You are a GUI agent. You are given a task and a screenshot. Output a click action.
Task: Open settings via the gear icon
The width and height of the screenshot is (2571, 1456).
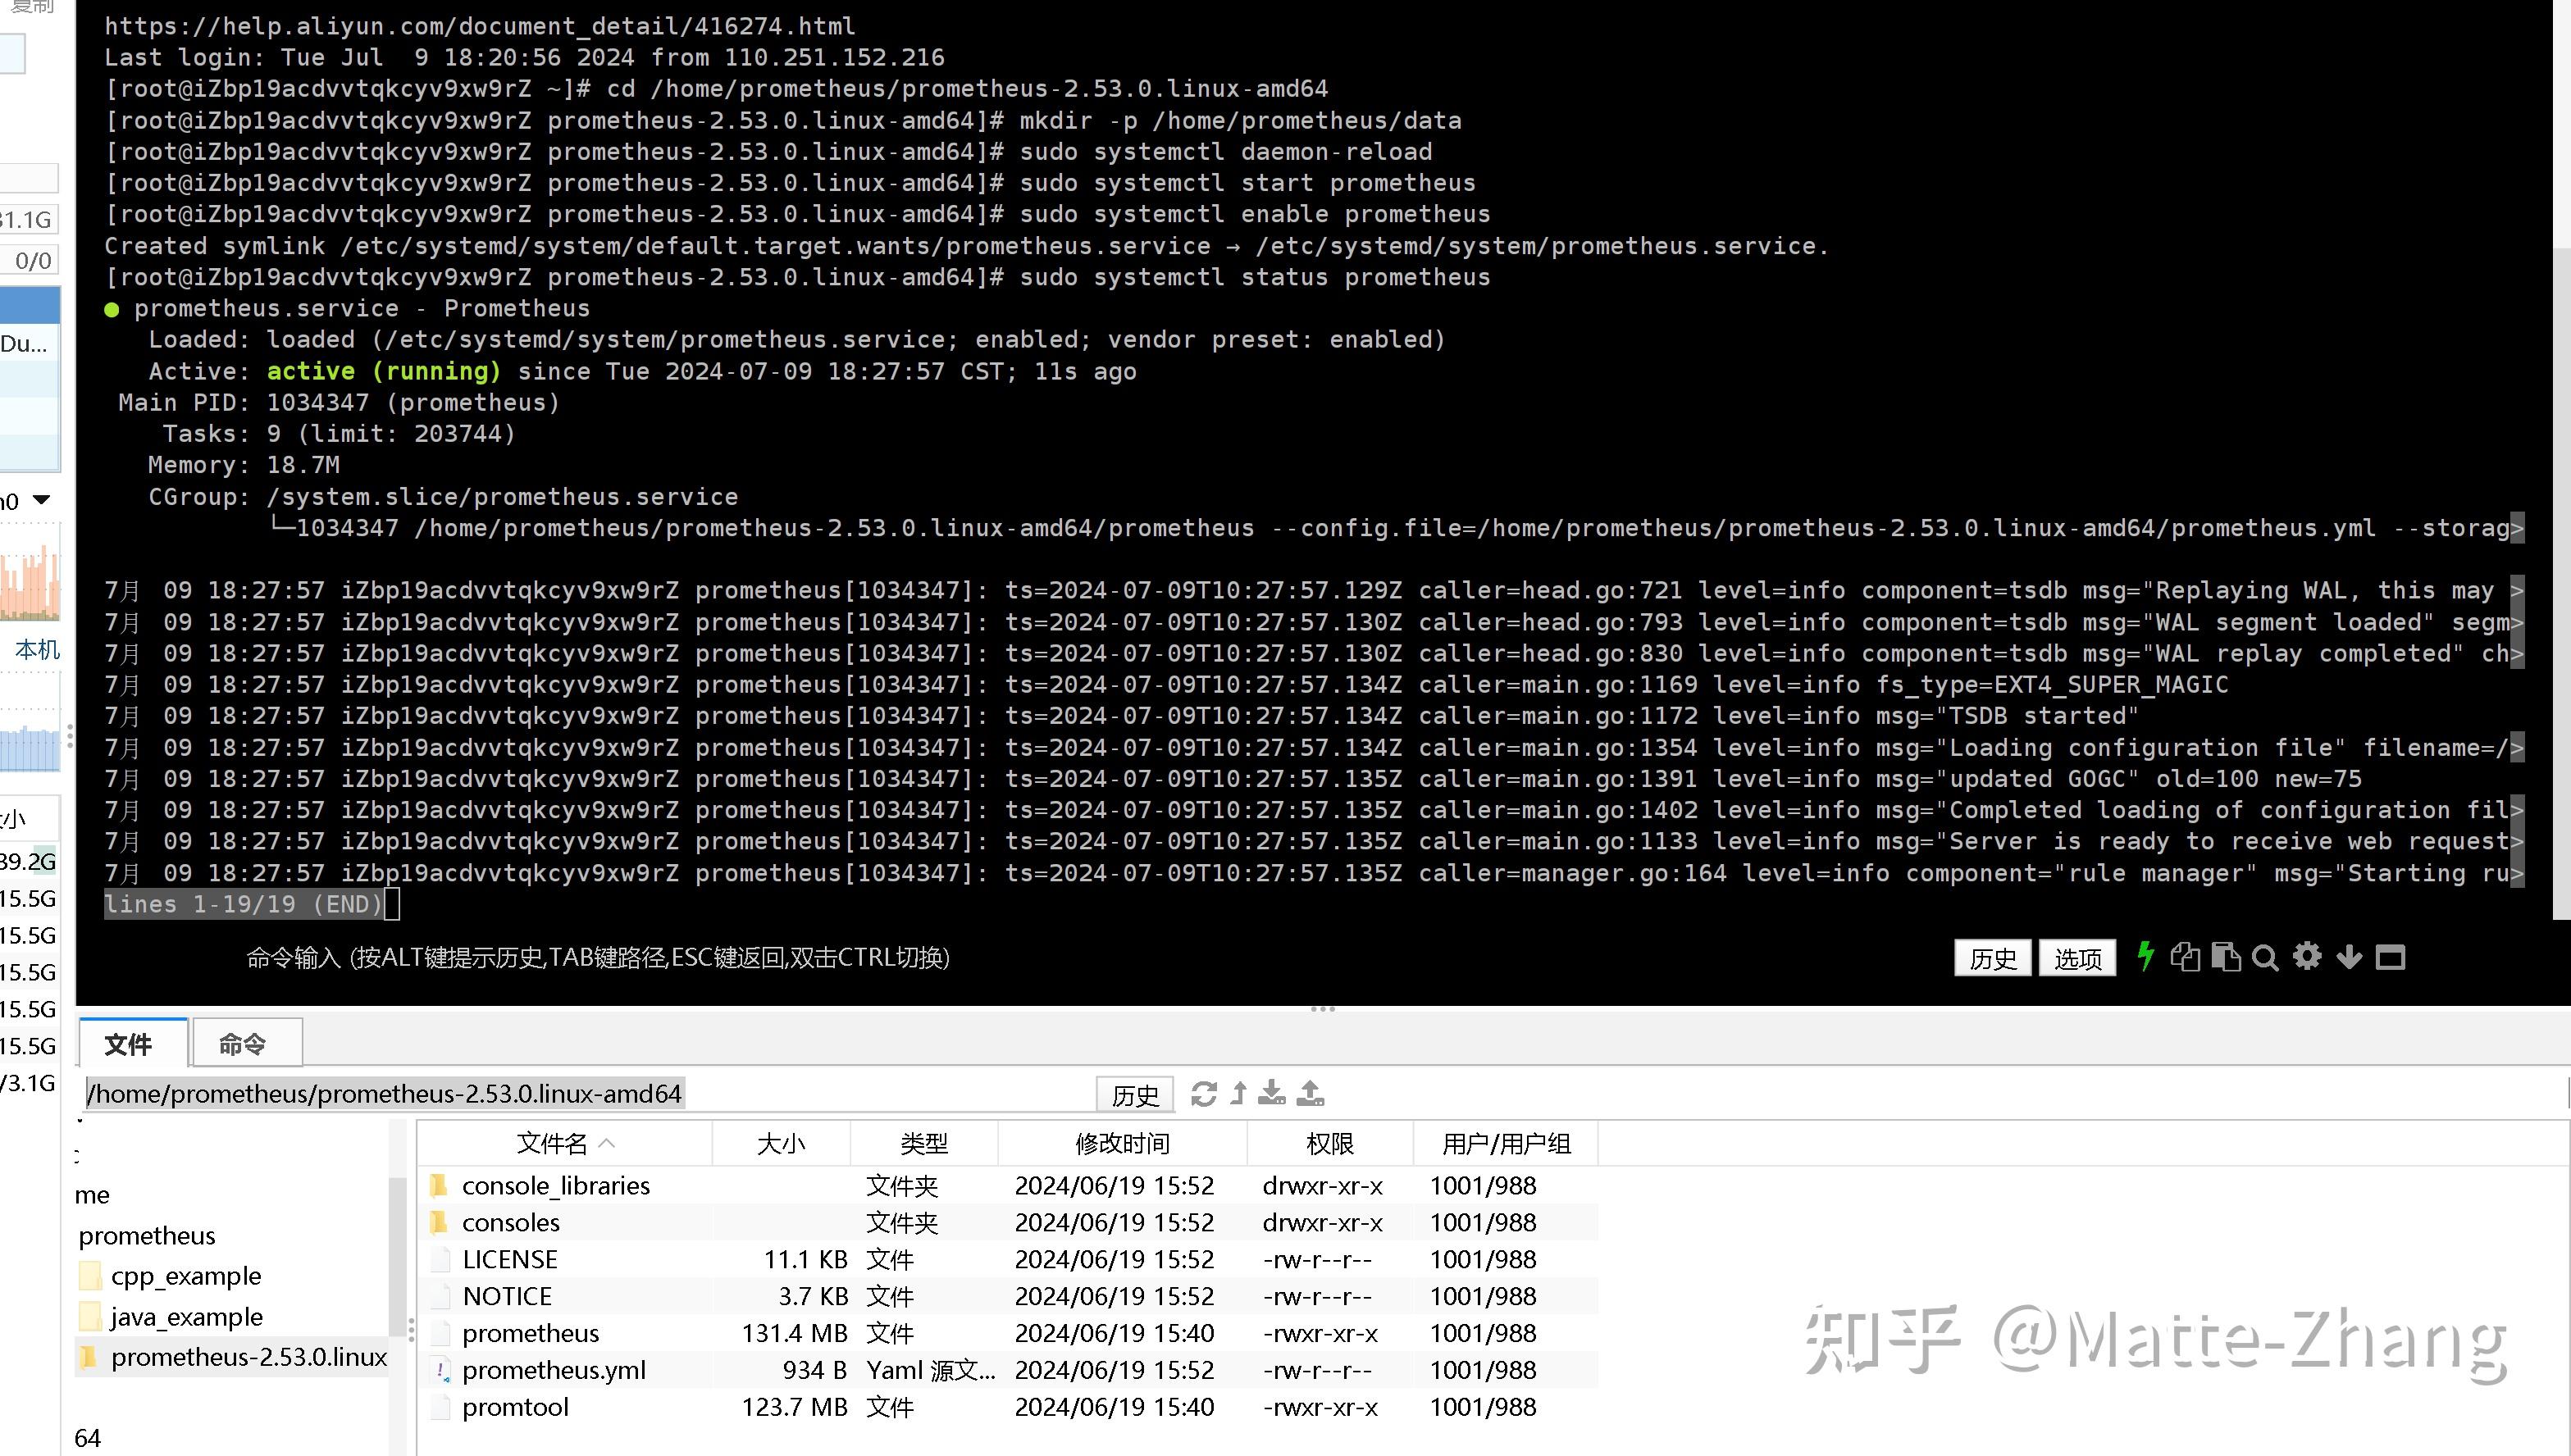coord(2308,957)
